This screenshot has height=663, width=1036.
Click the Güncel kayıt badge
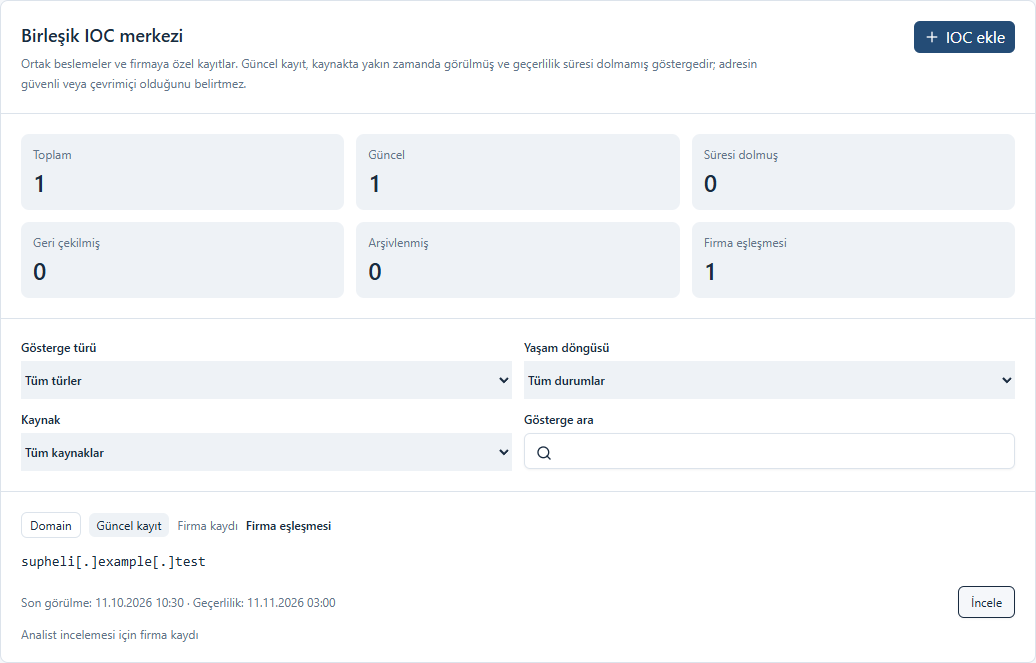click(129, 526)
